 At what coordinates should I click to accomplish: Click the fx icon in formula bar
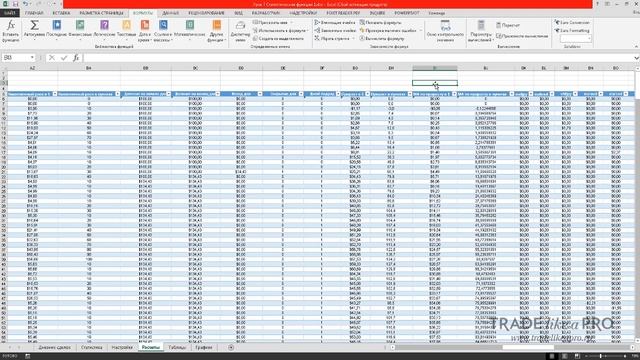pos(76,58)
